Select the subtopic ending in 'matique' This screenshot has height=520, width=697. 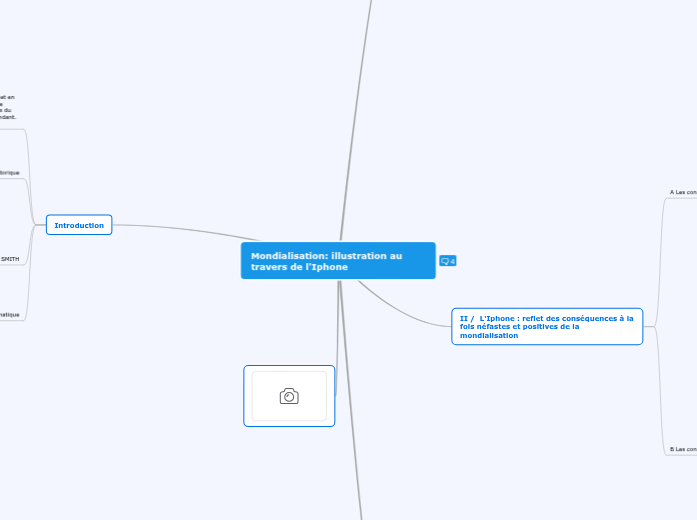(x=9, y=314)
